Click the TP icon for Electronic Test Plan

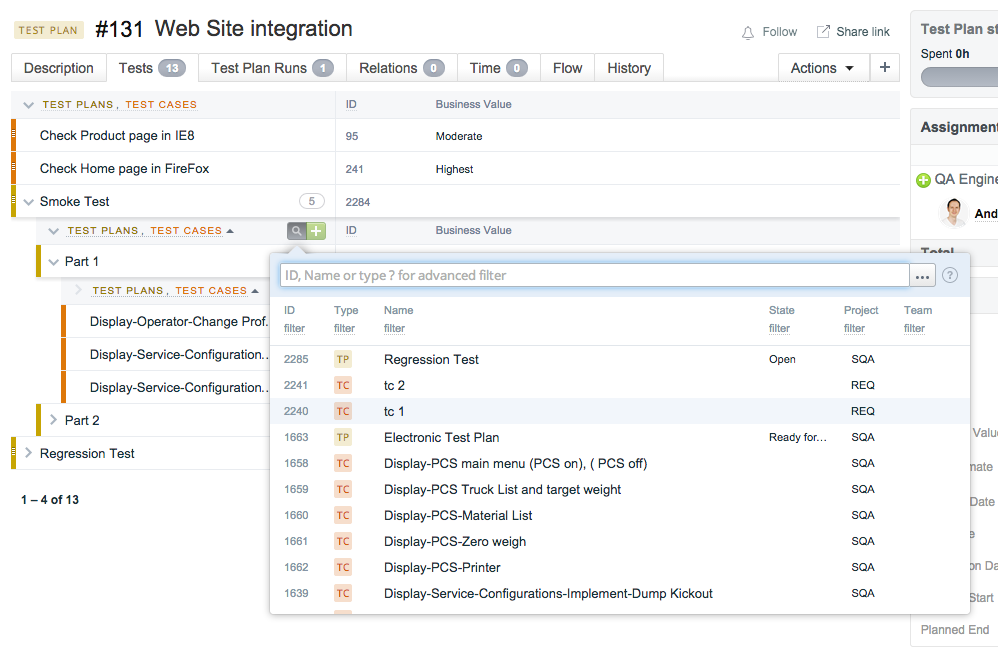click(343, 438)
